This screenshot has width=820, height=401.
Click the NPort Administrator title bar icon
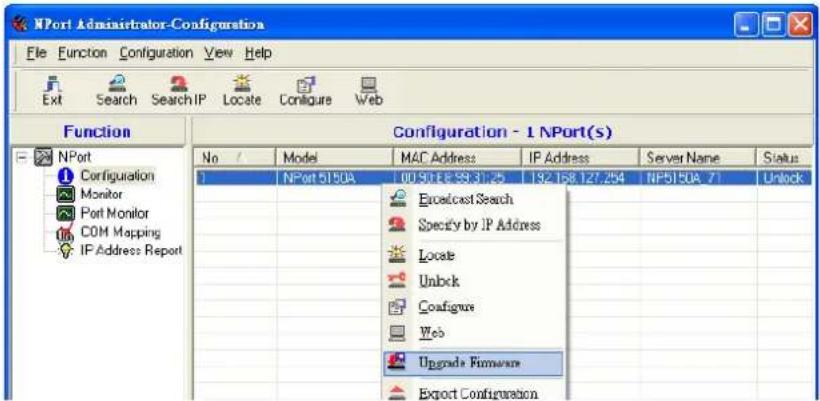(21, 25)
